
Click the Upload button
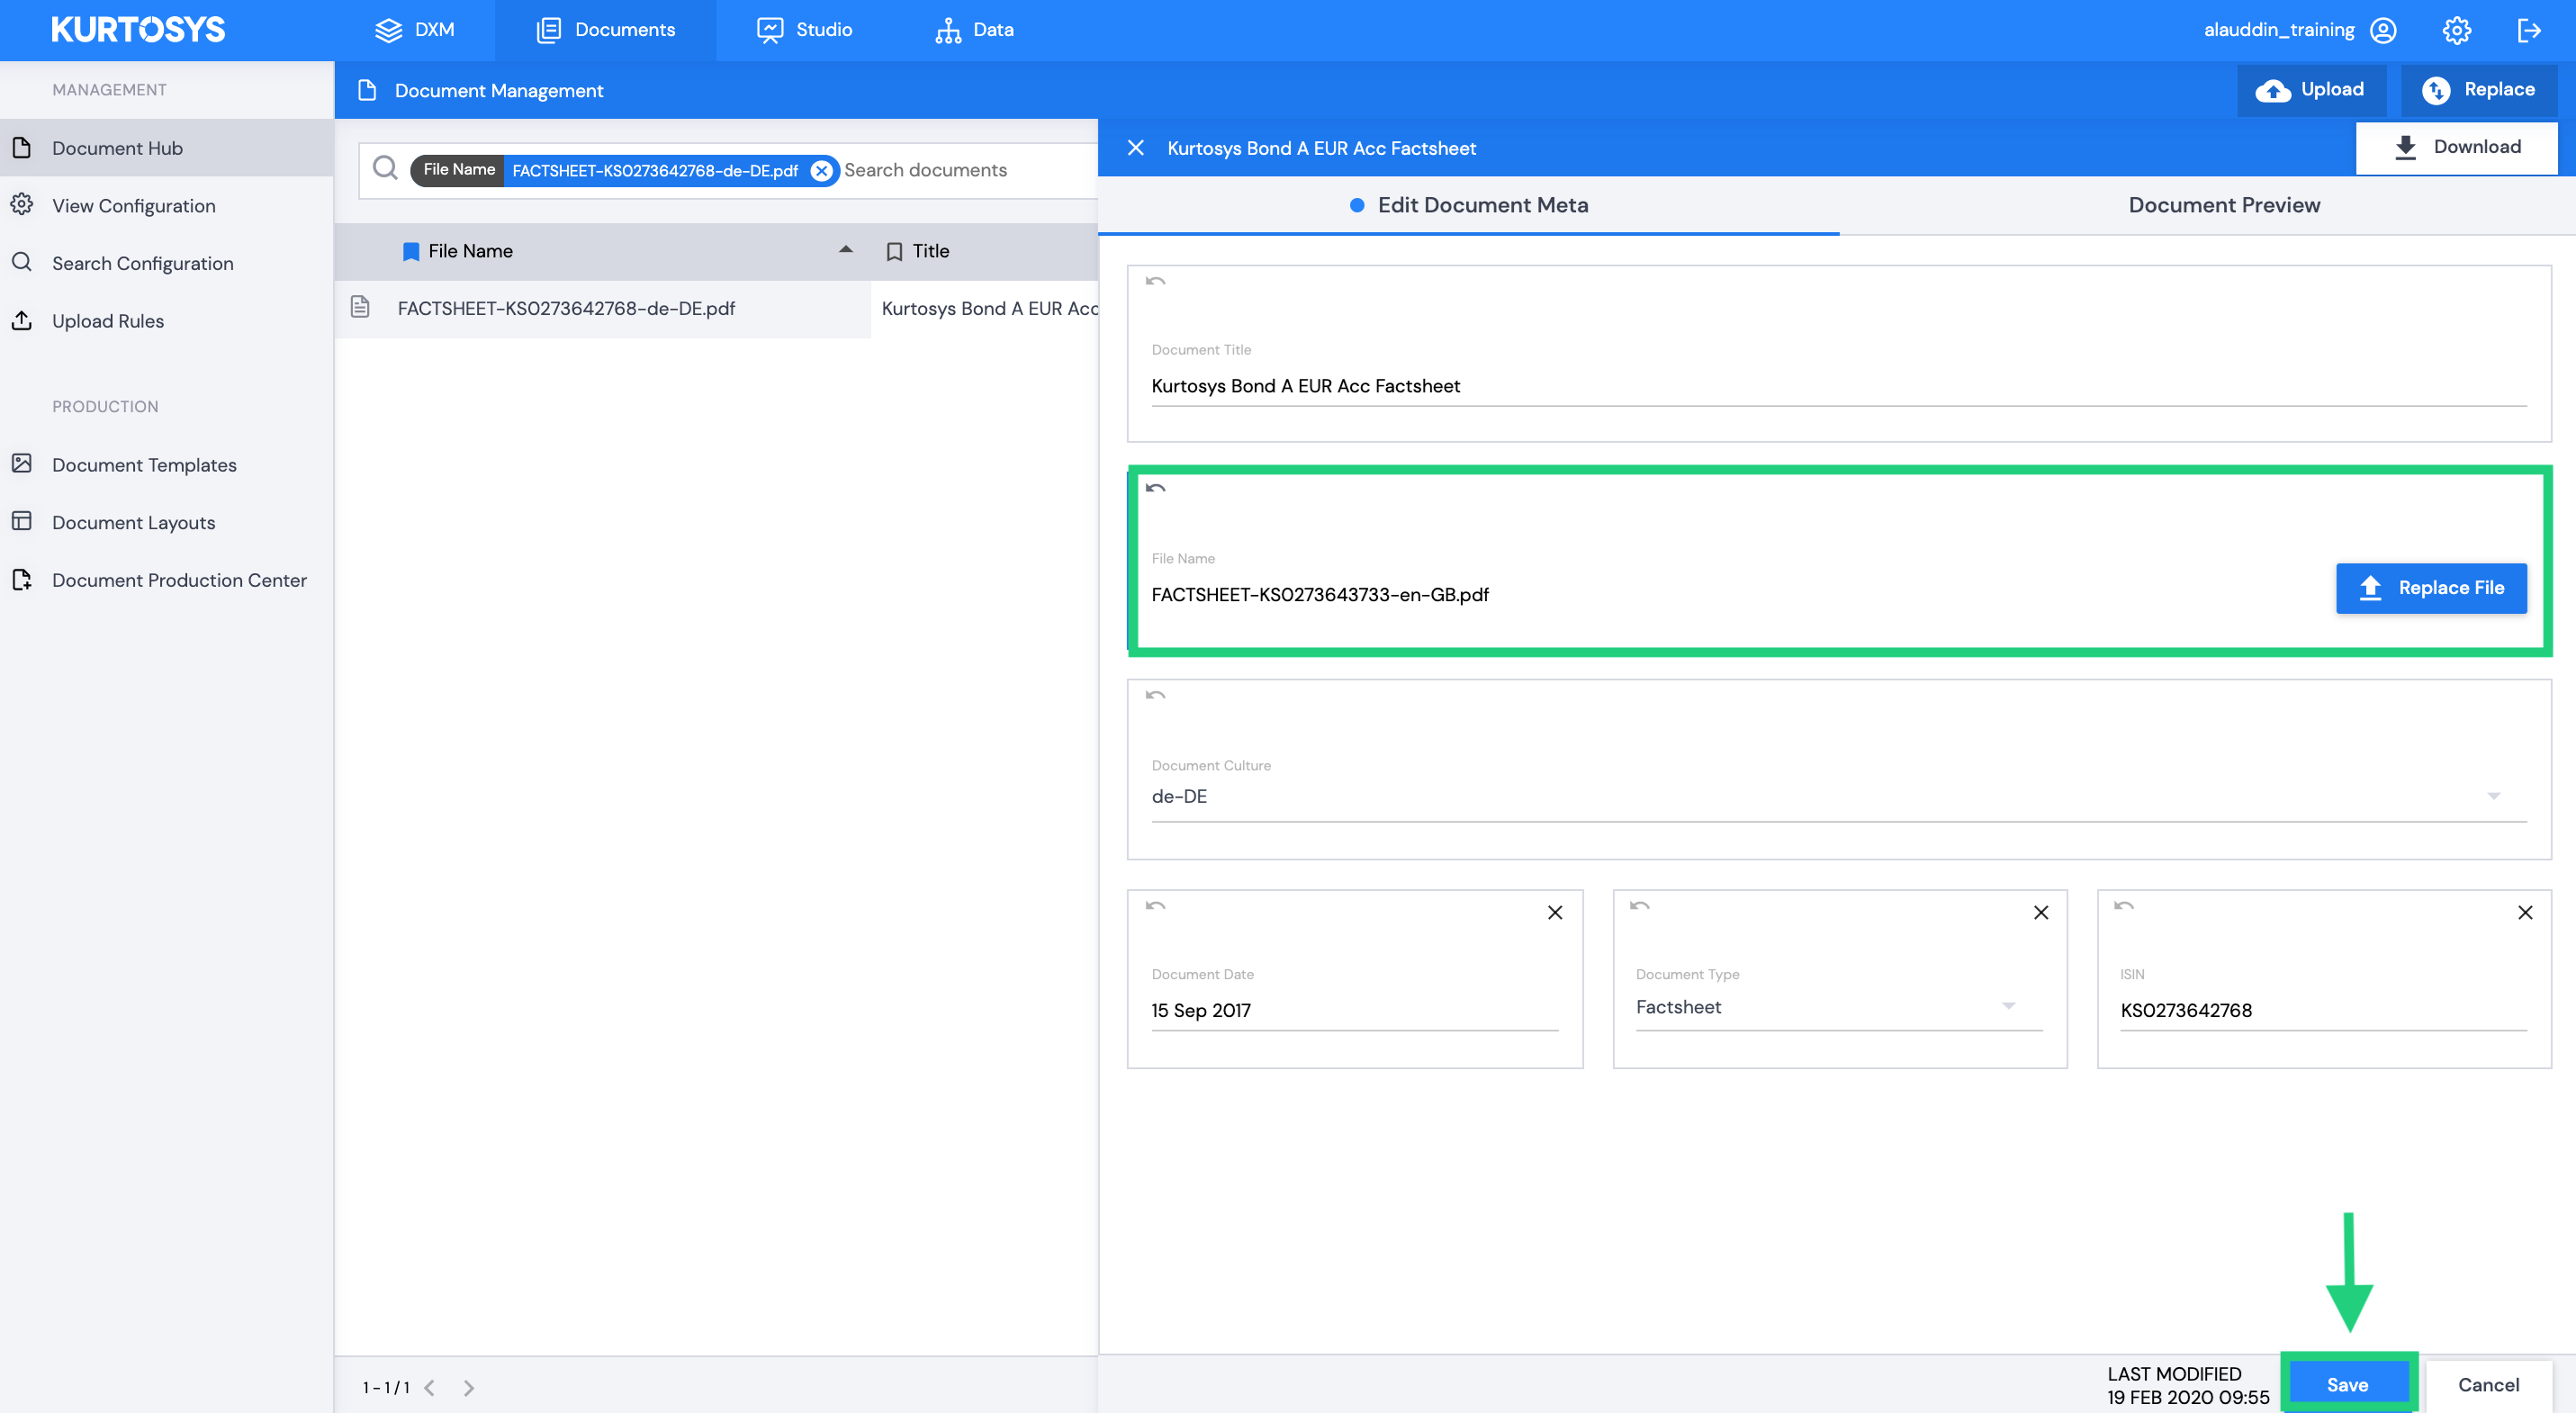[x=2311, y=90]
